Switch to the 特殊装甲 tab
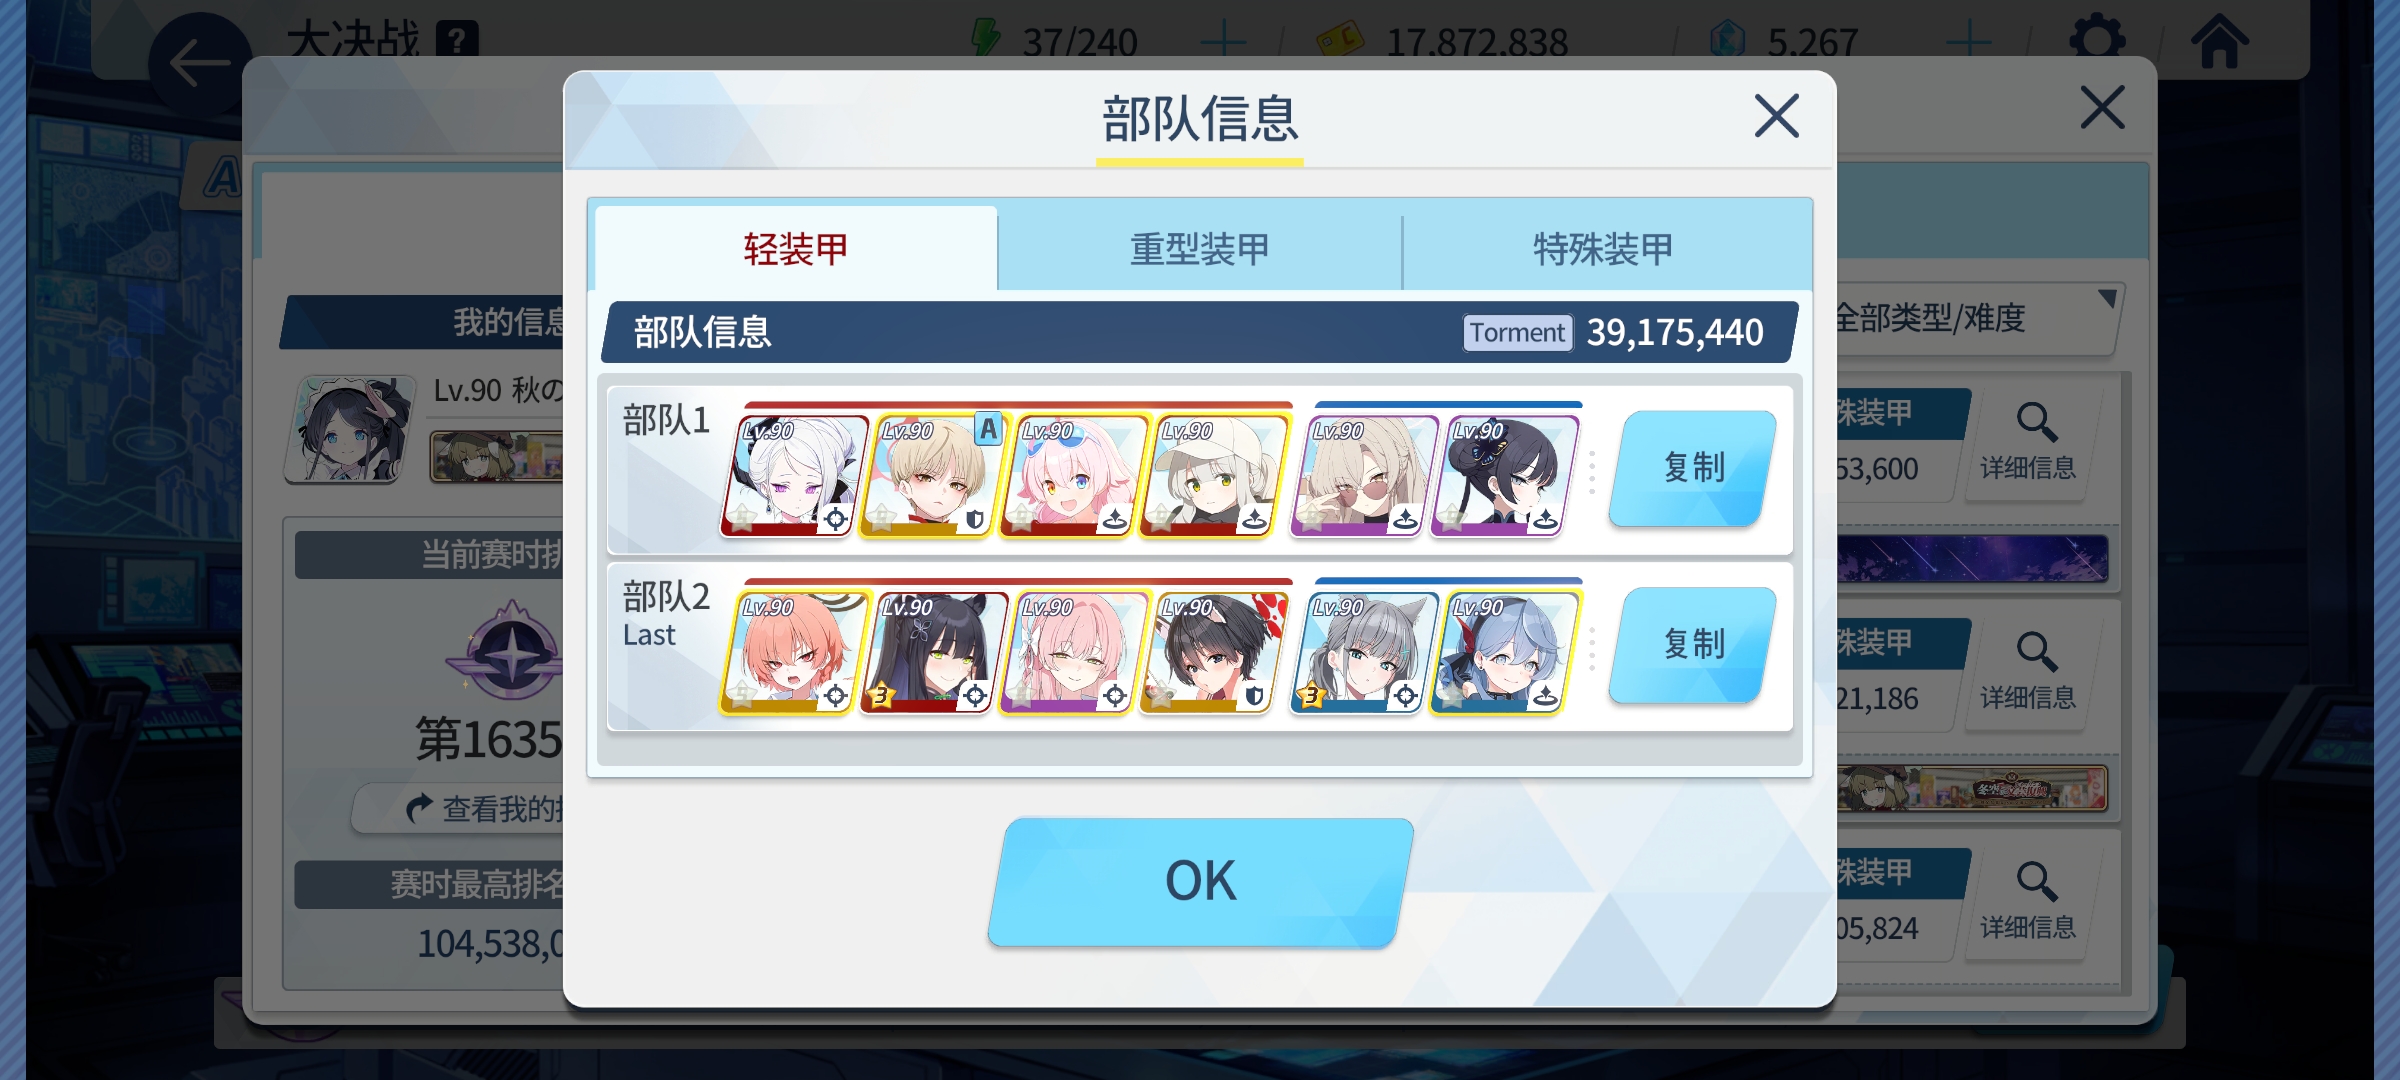 point(1603,249)
